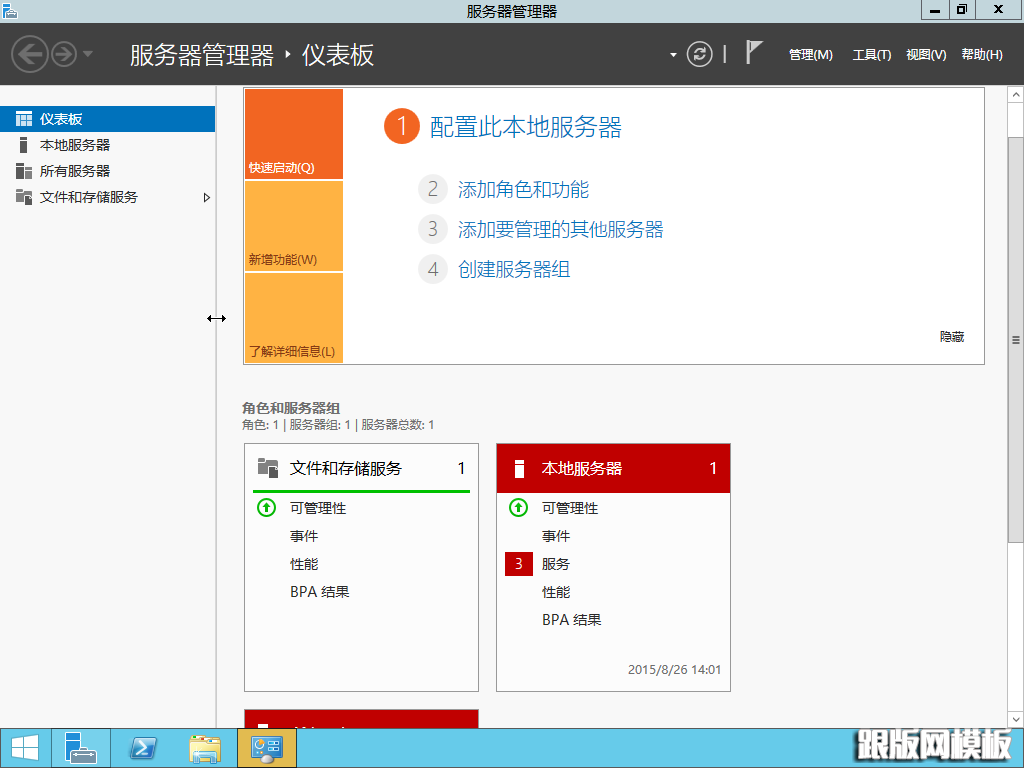Open the 工具(T) menu
The image size is (1024, 768).
[871, 55]
